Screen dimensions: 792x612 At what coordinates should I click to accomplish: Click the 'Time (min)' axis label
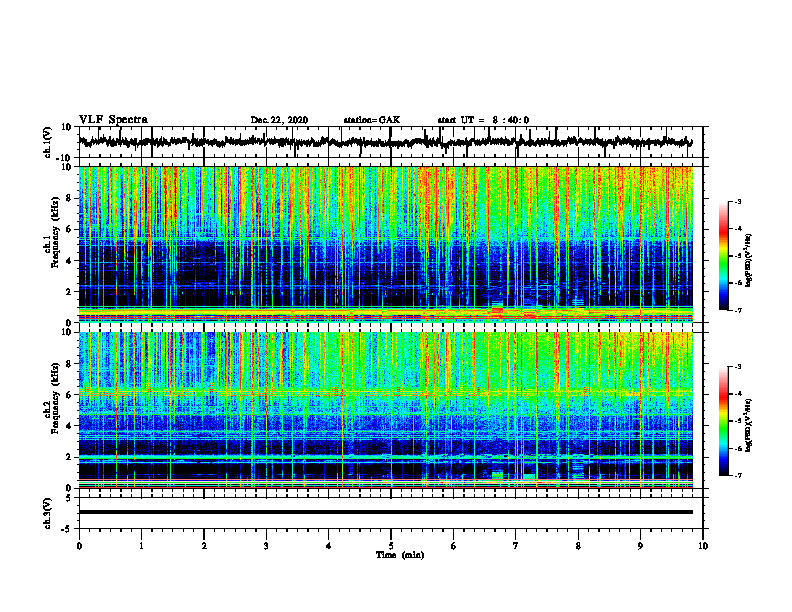pyautogui.click(x=400, y=555)
